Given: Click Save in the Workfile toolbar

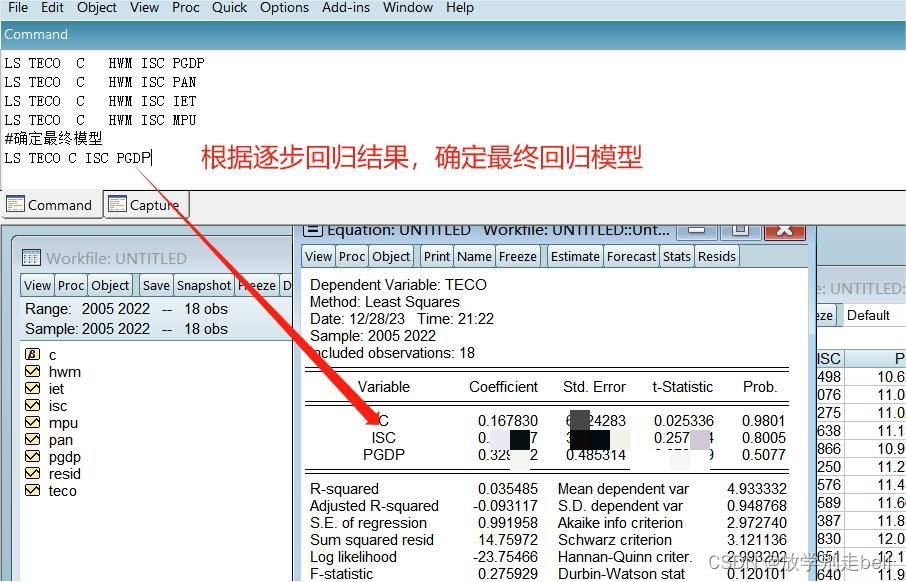Looking at the screenshot, I should (156, 286).
